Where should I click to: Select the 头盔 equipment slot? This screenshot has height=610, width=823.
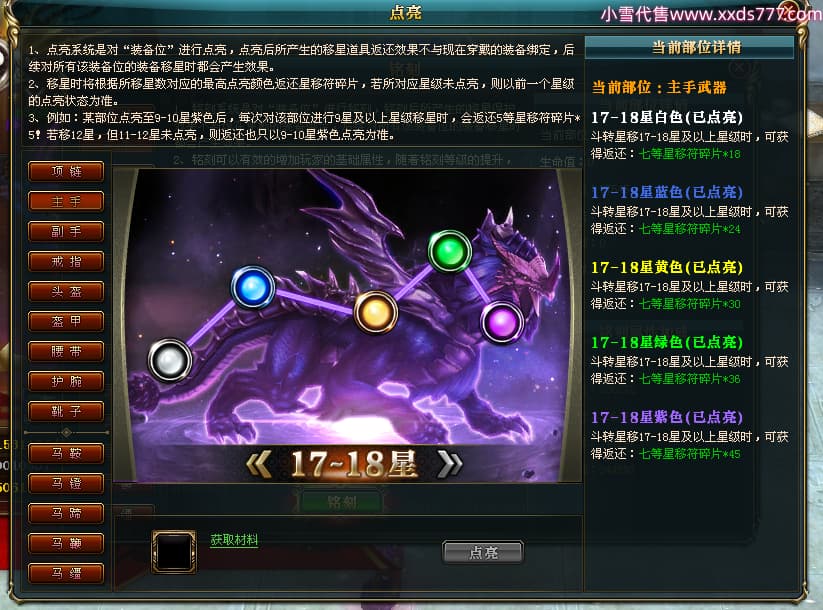tap(66, 291)
